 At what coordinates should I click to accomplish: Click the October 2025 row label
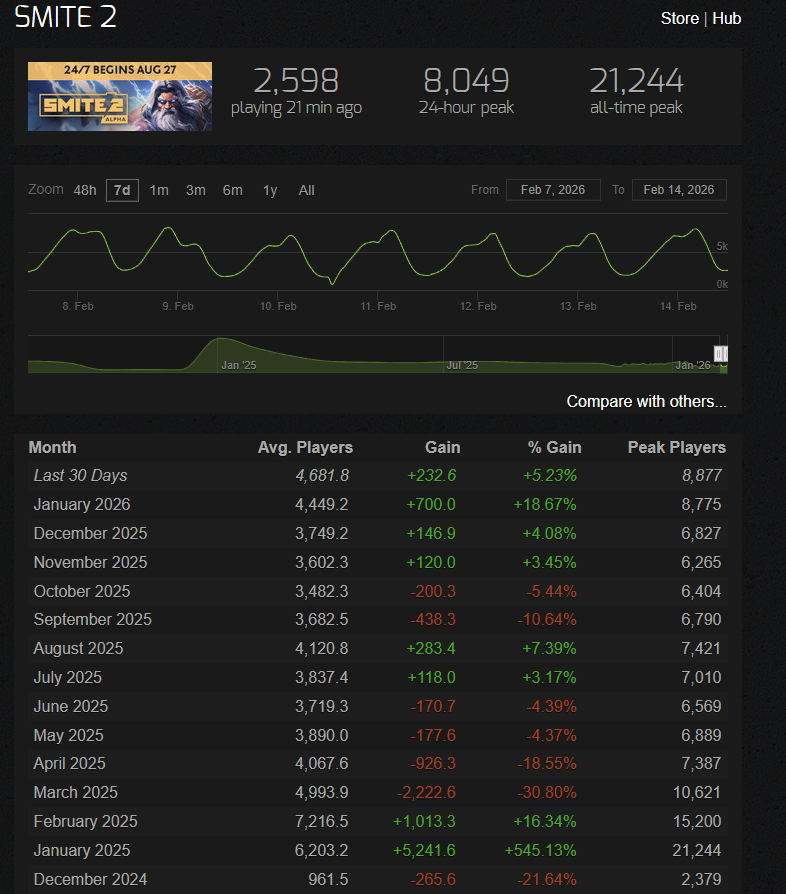(x=82, y=591)
